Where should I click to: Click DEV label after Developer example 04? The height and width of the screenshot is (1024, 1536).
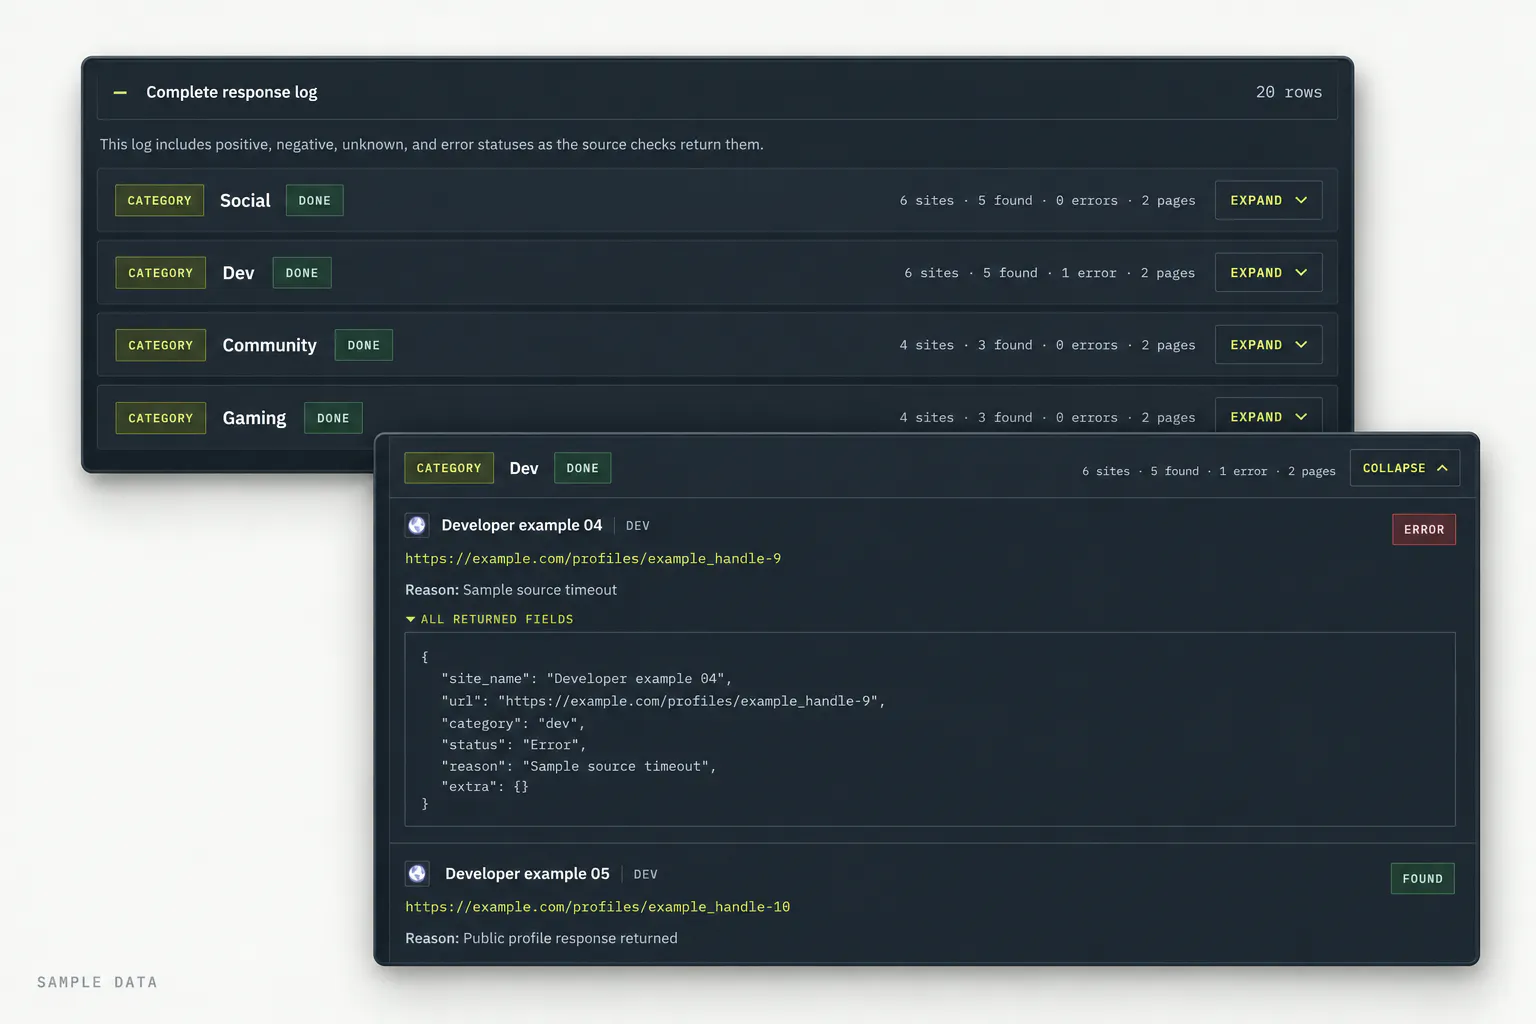638,526
